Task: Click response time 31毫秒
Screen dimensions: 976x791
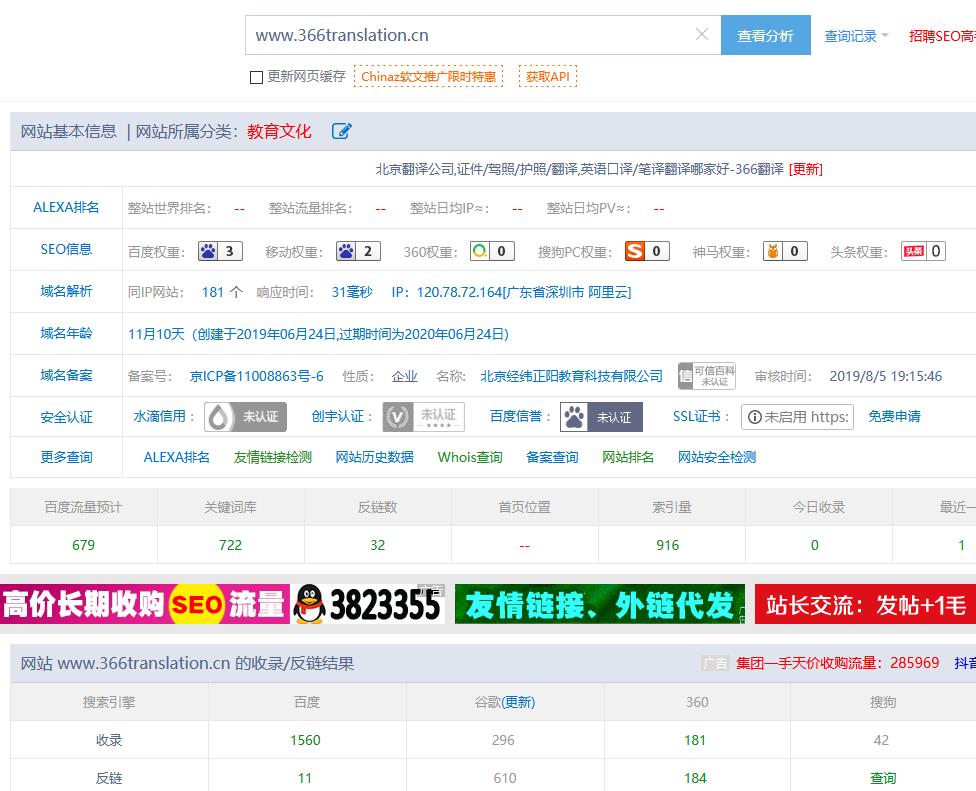Action: point(352,292)
